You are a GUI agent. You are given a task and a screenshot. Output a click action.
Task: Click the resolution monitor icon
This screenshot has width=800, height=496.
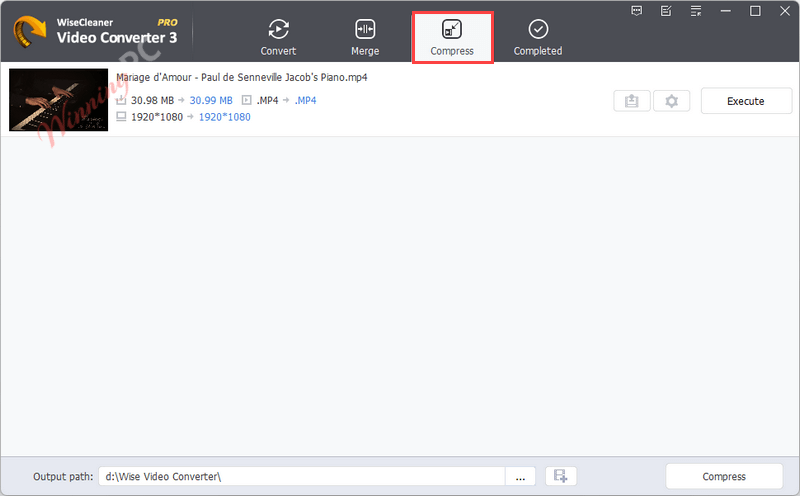point(121,117)
